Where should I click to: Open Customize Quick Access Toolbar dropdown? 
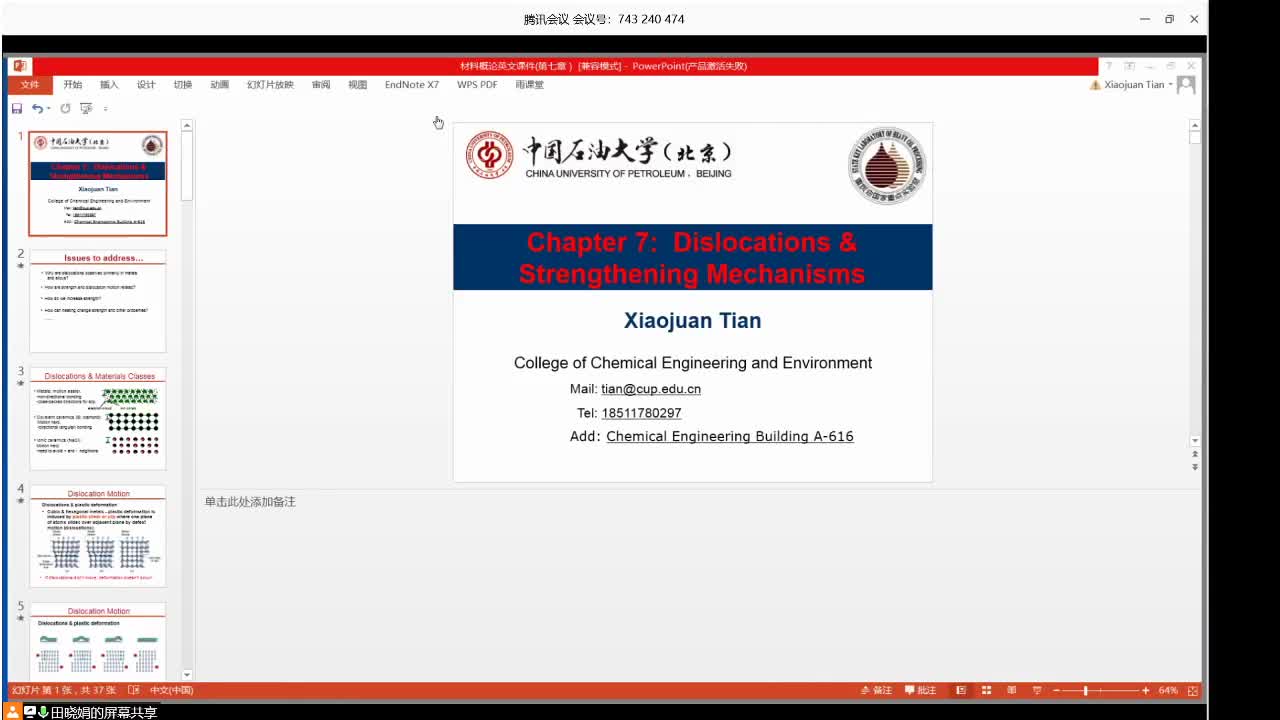105,108
